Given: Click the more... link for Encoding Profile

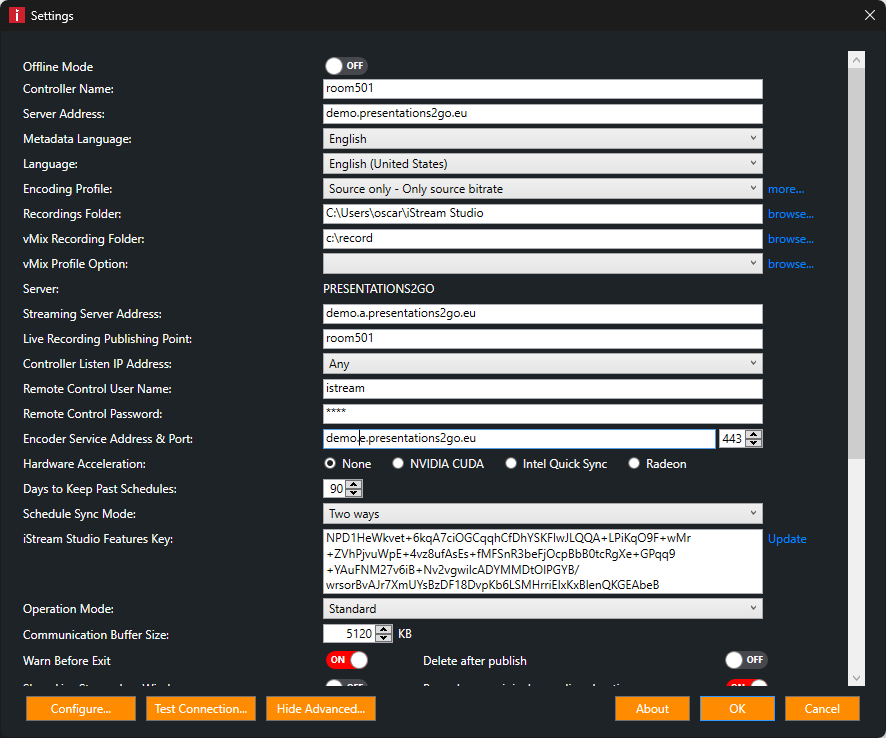Looking at the screenshot, I should pyautogui.click(x=785, y=189).
